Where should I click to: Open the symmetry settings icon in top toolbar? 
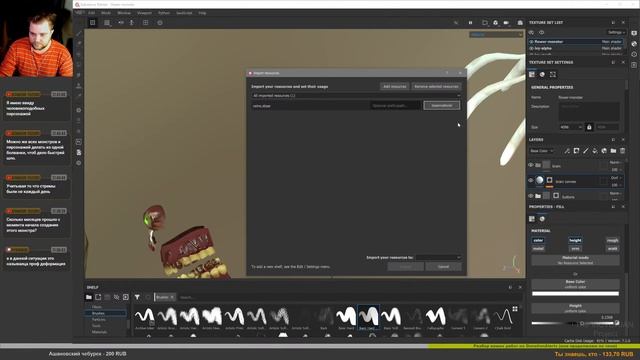[x=121, y=23]
